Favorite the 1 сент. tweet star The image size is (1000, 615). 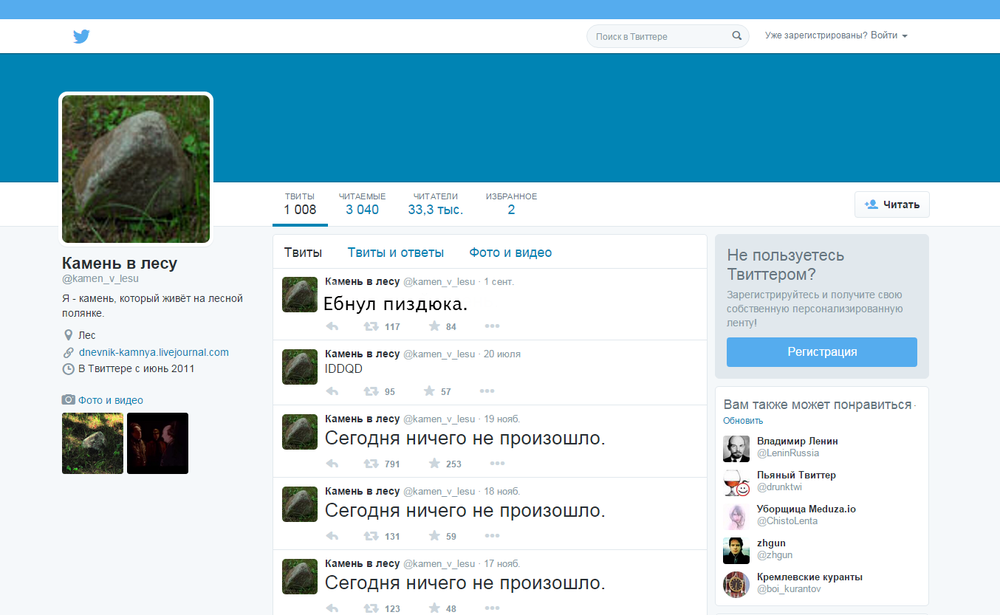tap(434, 327)
